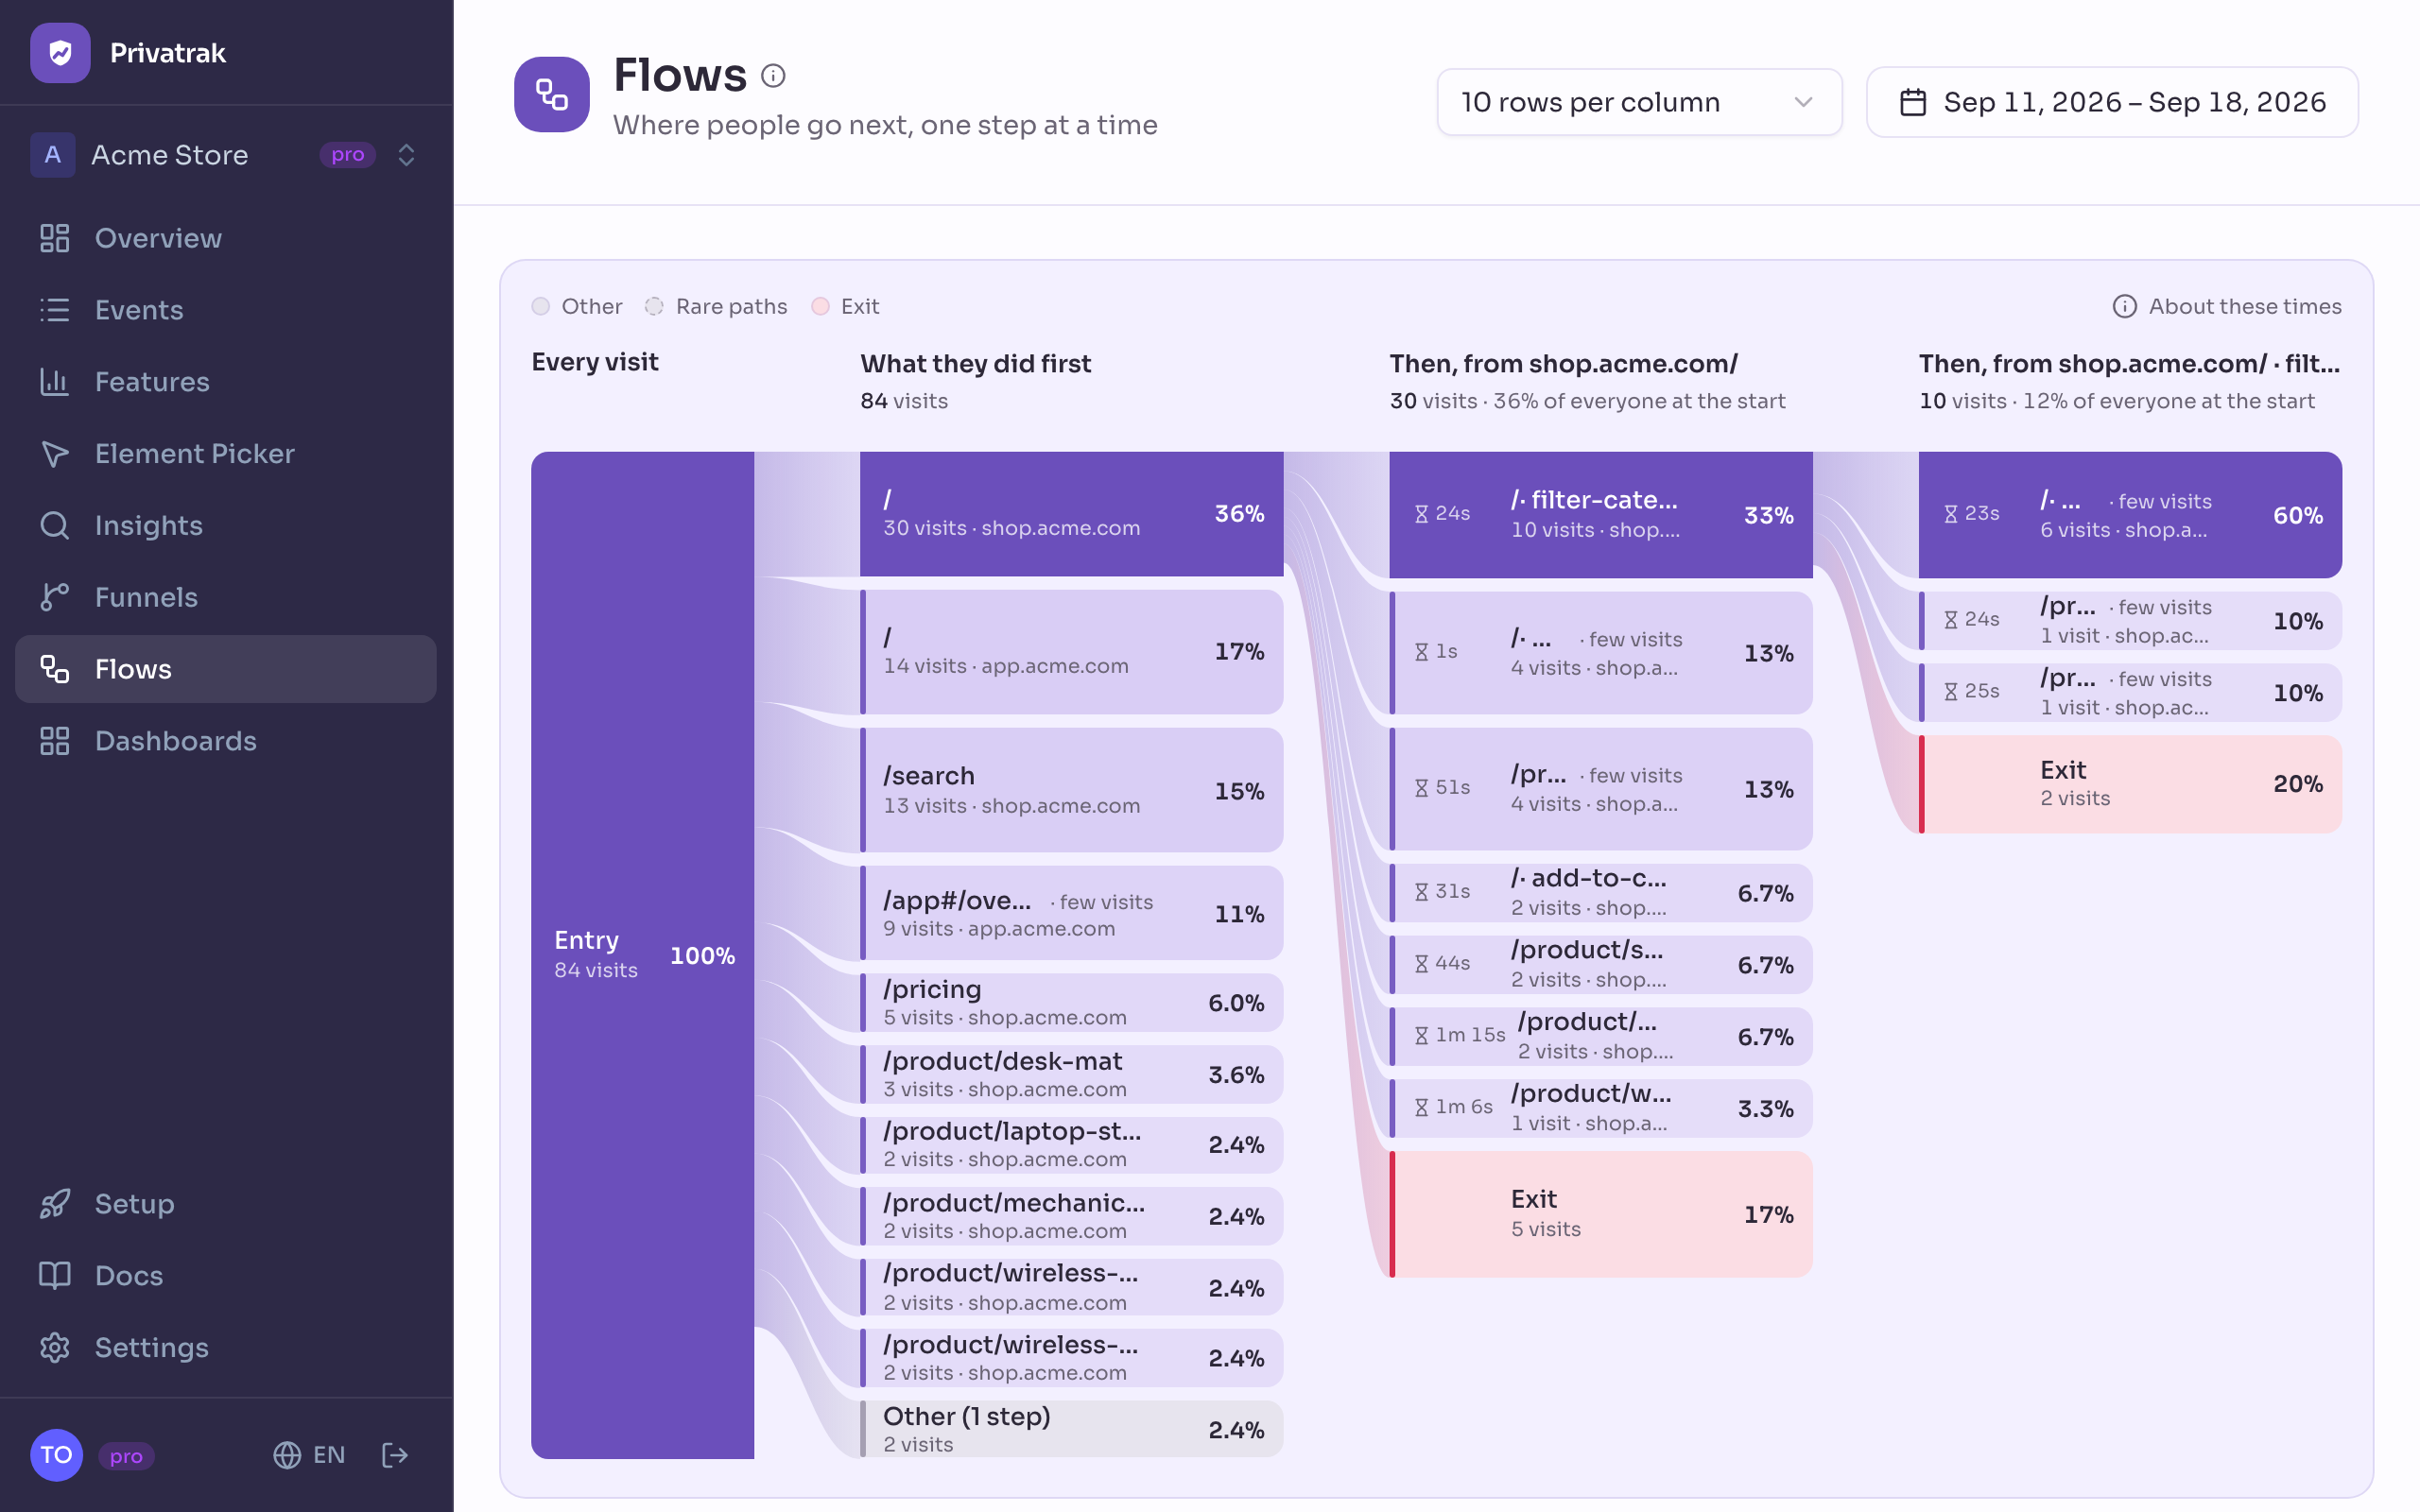Open Insights in the sidebar
Screen dimensions: 2420x1512
(226, 526)
